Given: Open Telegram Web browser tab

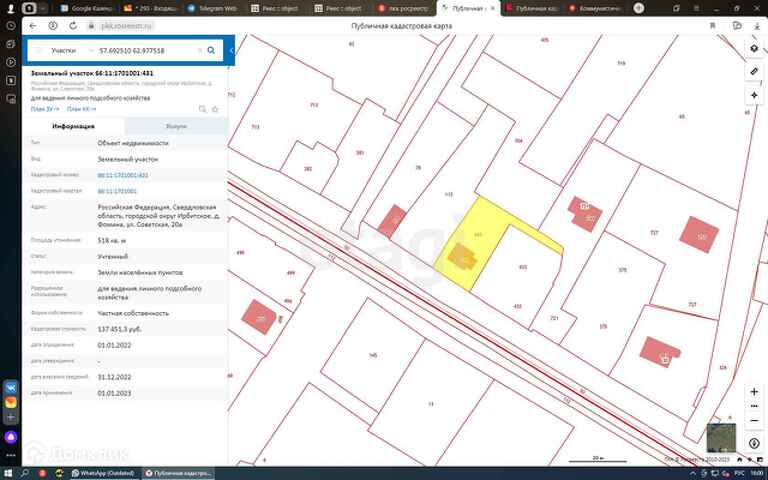Looking at the screenshot, I should coord(214,8).
